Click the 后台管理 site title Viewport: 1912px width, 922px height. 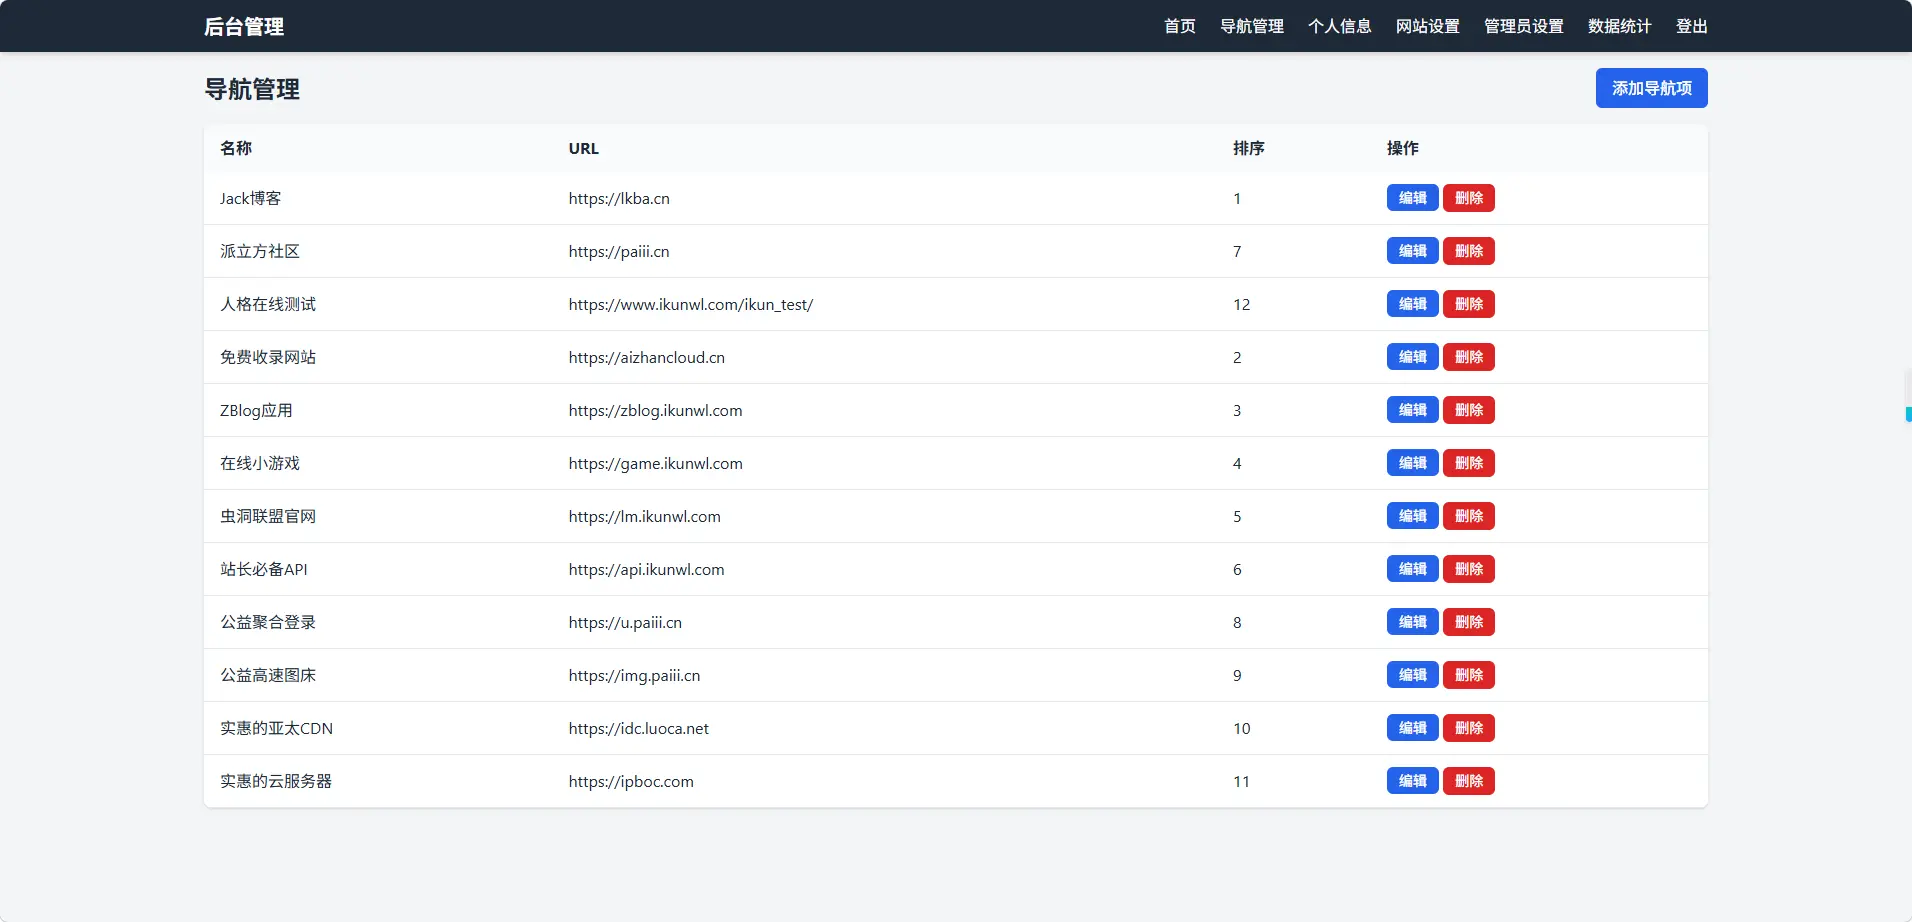244,27
